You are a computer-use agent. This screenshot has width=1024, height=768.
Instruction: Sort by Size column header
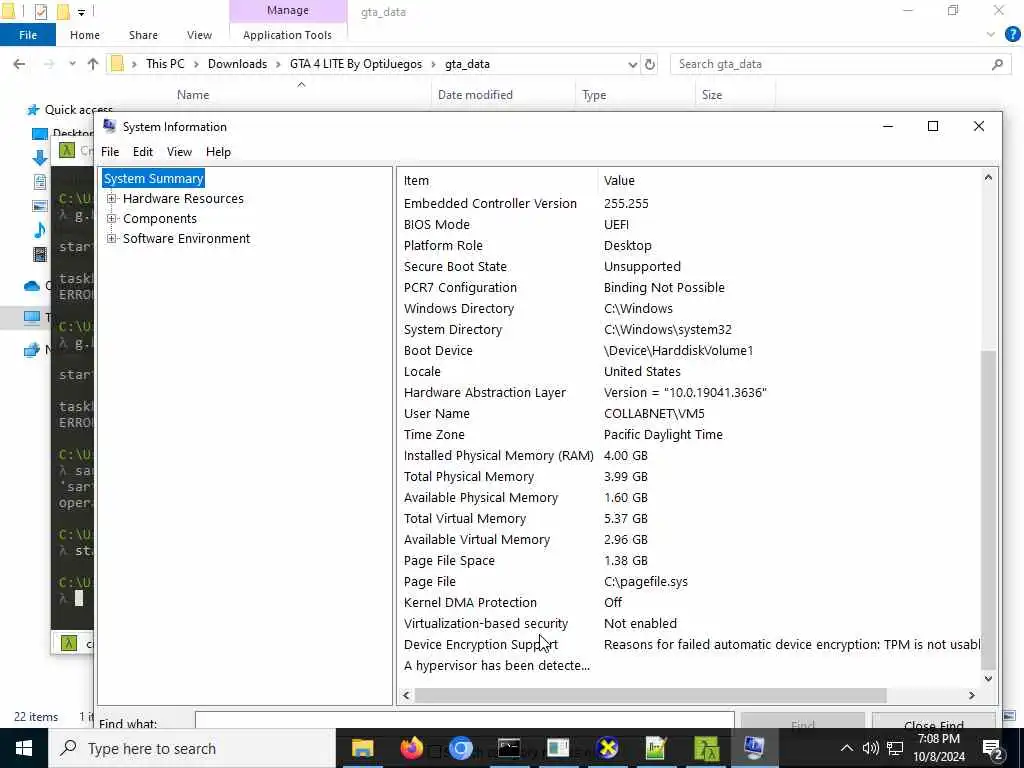click(x=712, y=95)
